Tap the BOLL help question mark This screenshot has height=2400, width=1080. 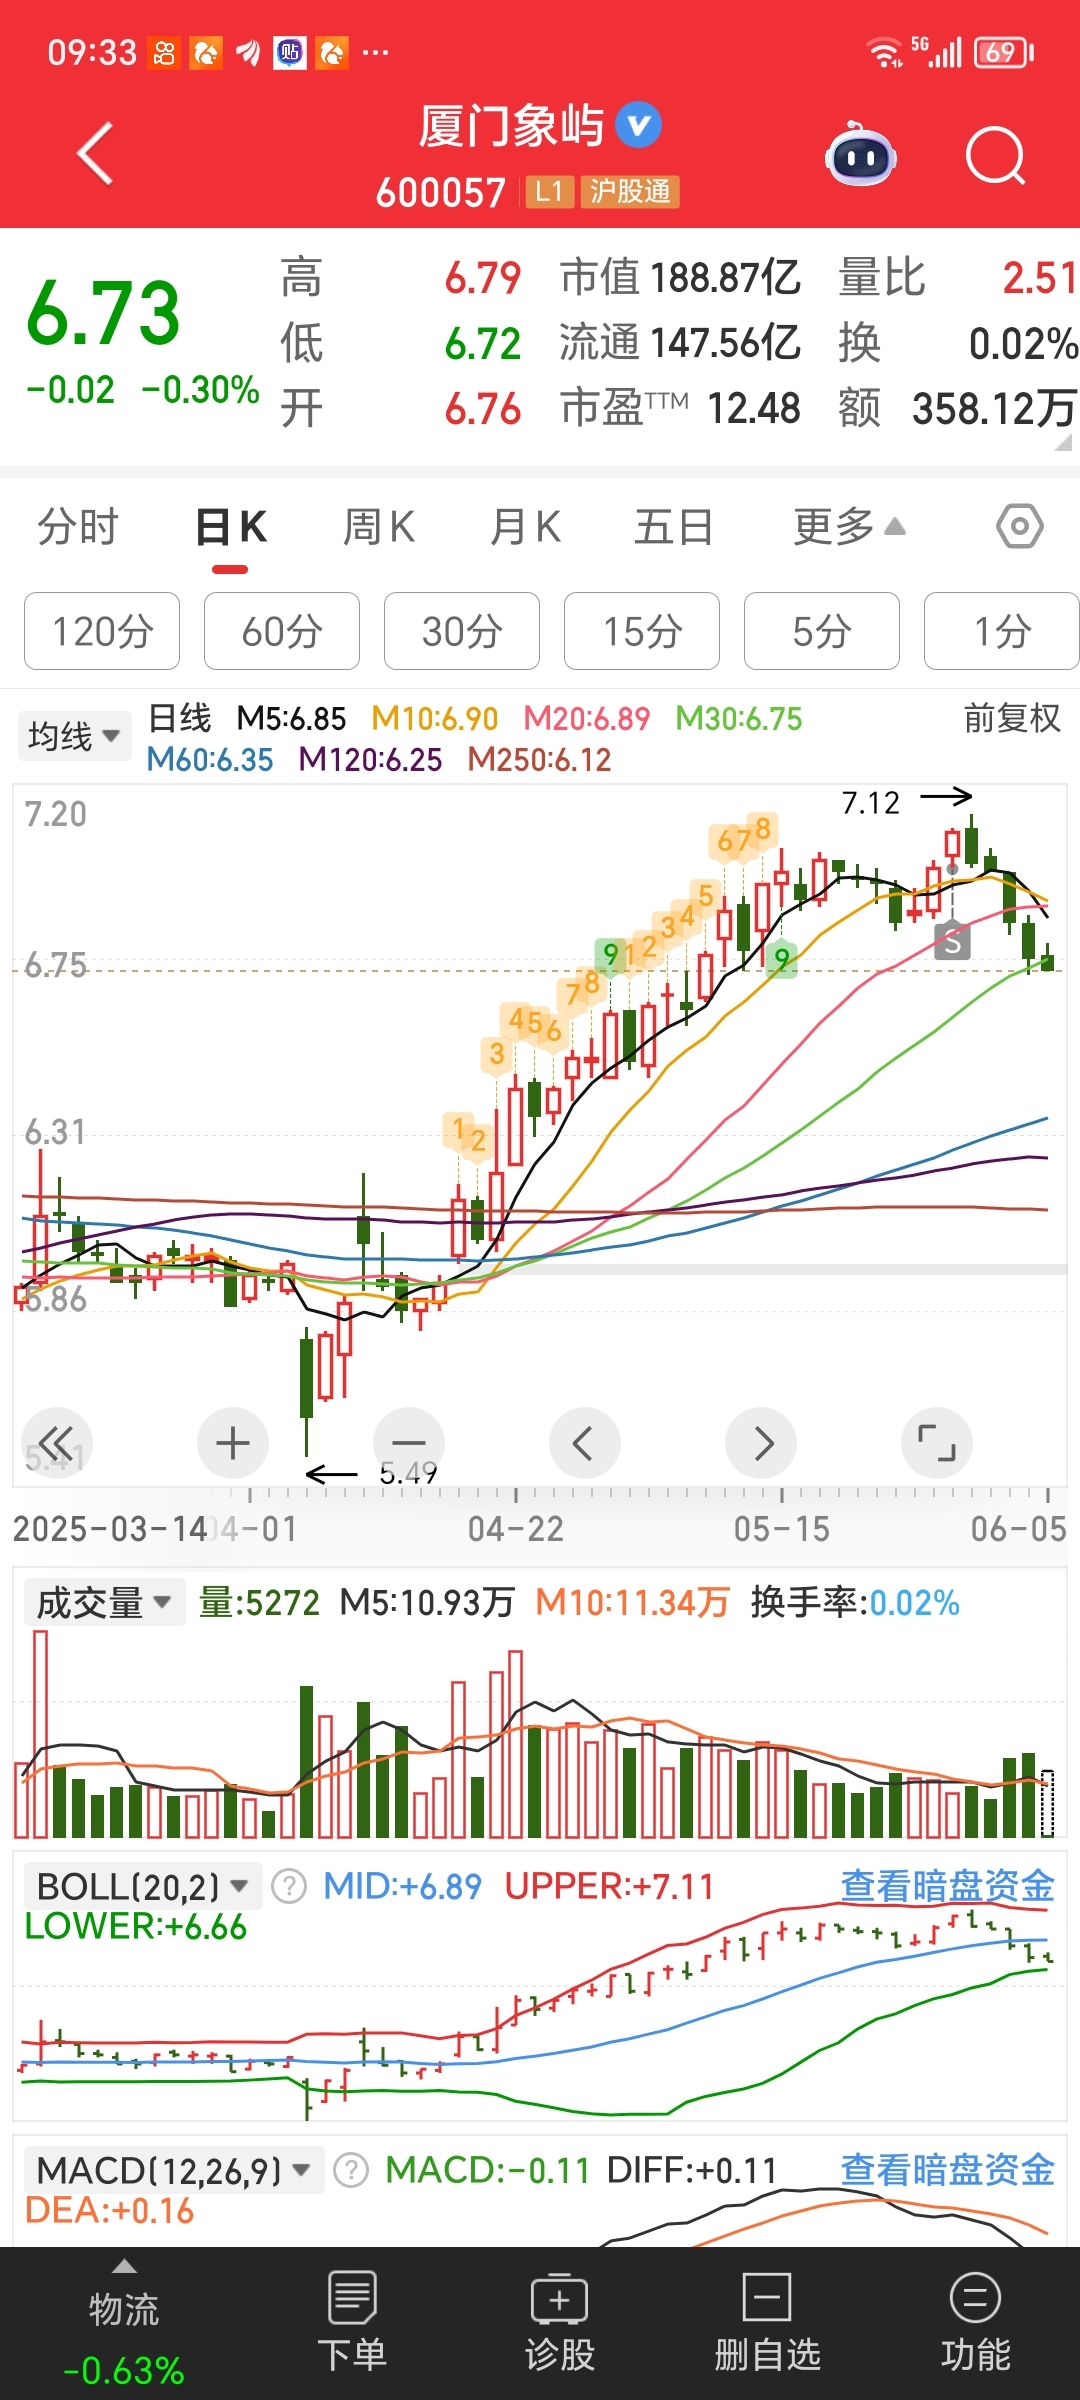coord(290,1887)
